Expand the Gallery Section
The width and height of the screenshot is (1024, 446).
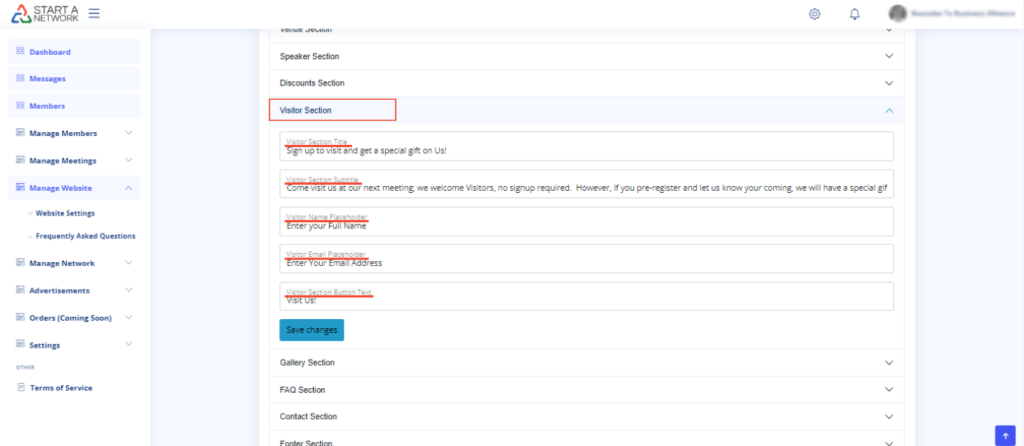[888, 362]
